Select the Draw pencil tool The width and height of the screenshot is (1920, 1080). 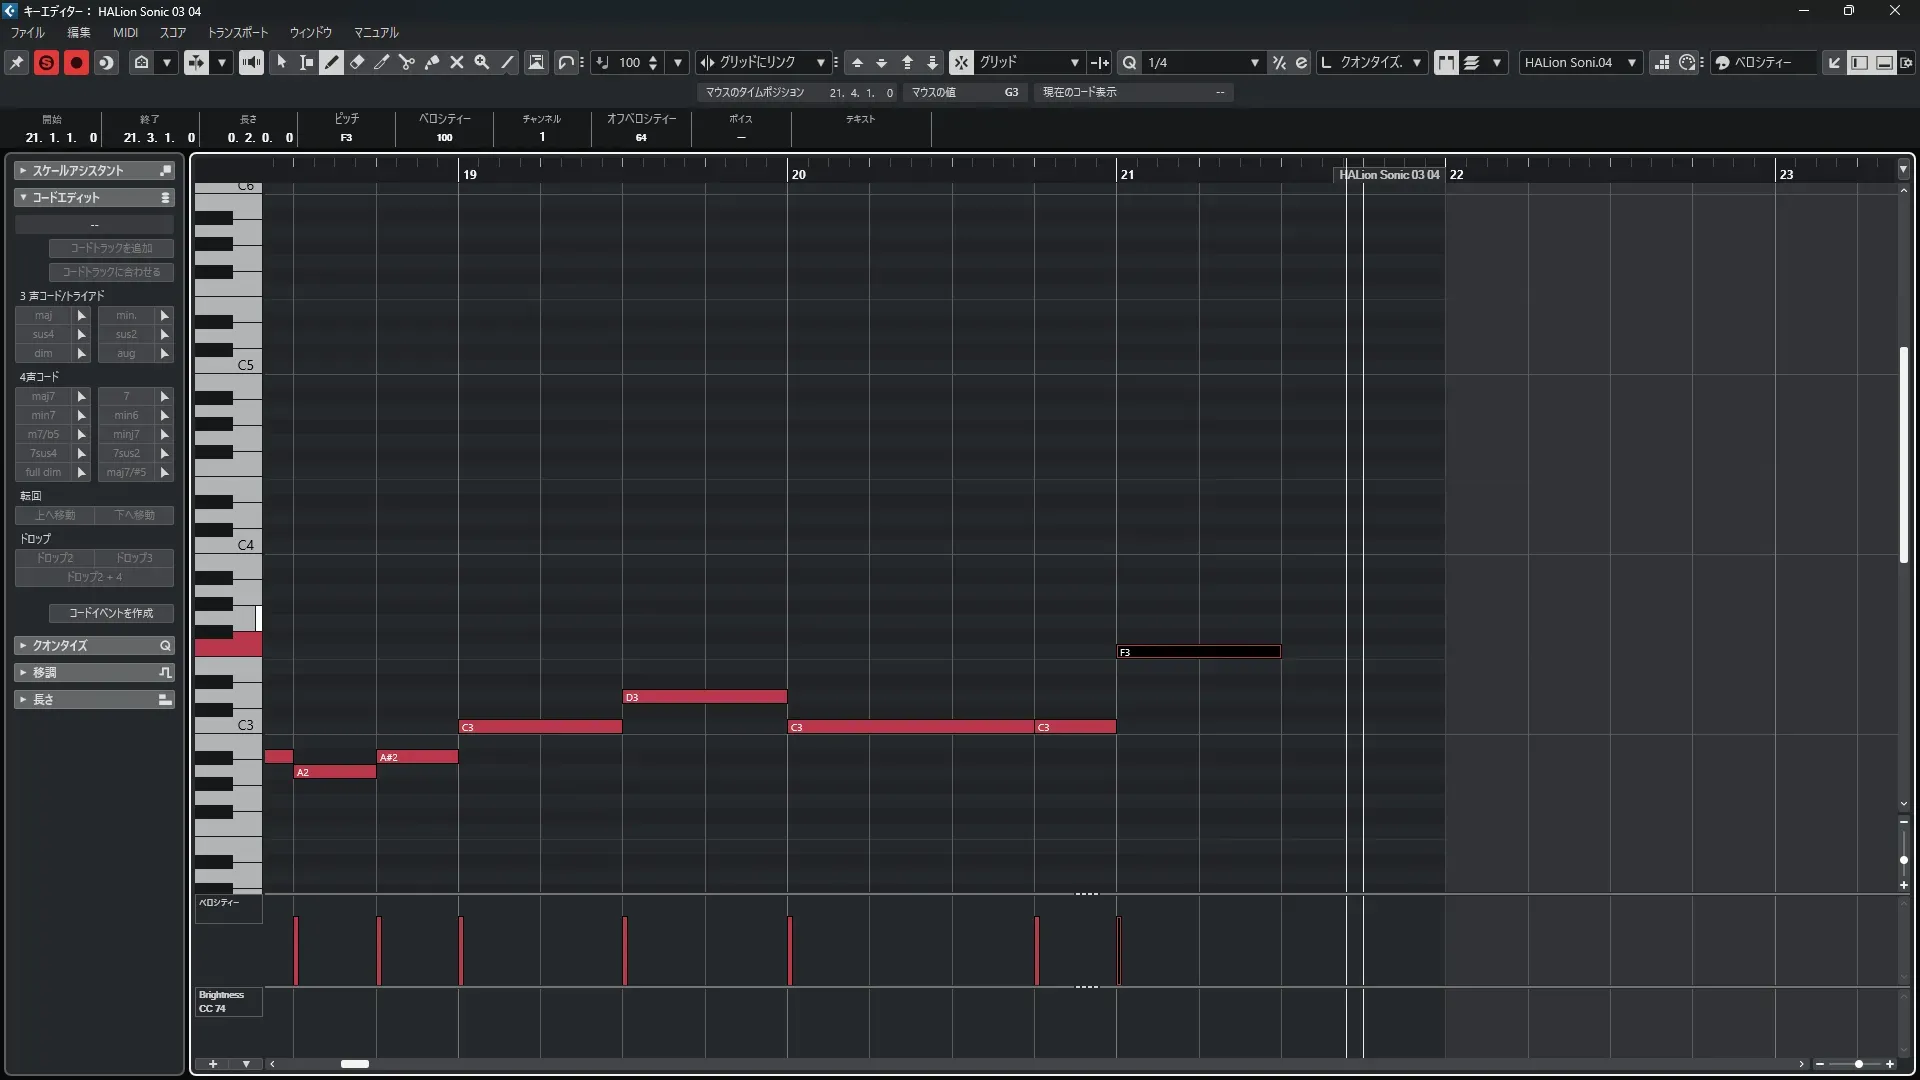331,62
